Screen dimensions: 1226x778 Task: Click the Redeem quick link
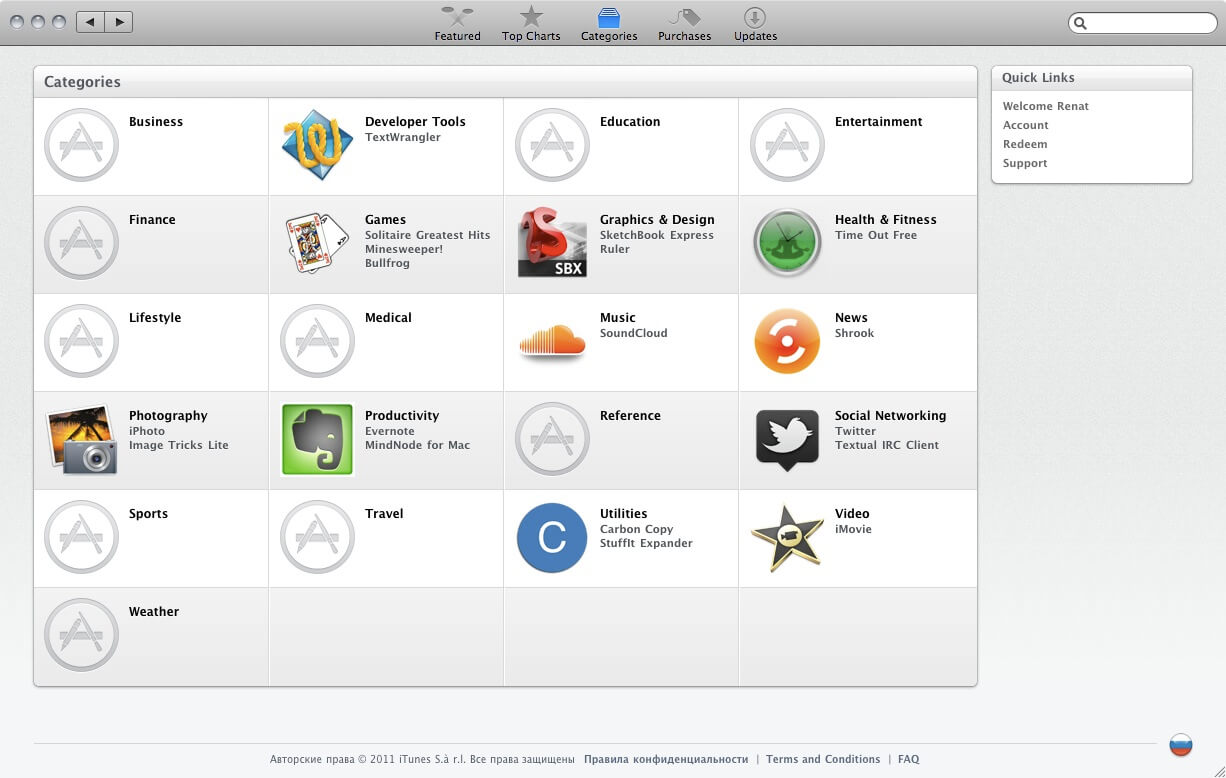(x=1025, y=144)
